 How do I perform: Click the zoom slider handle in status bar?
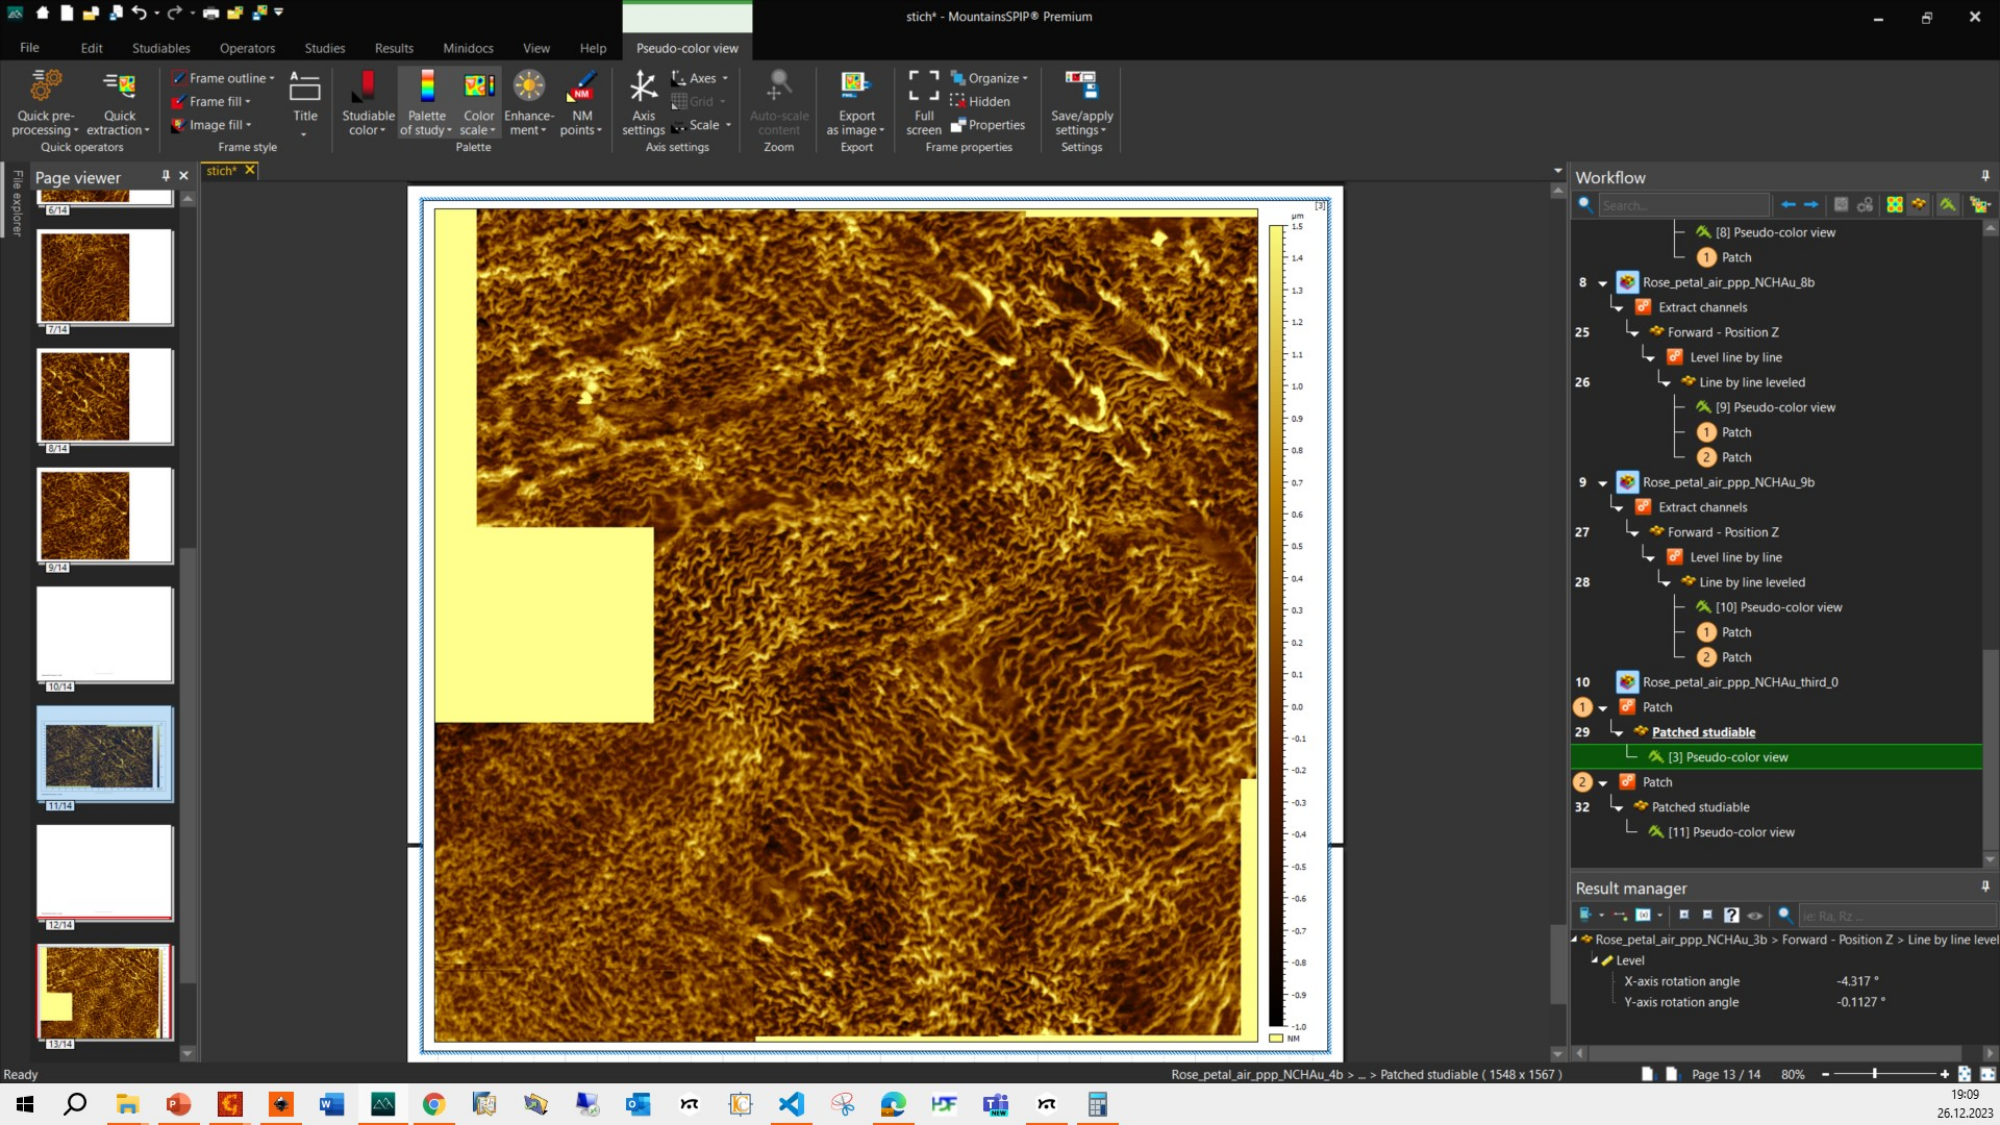click(x=1874, y=1074)
